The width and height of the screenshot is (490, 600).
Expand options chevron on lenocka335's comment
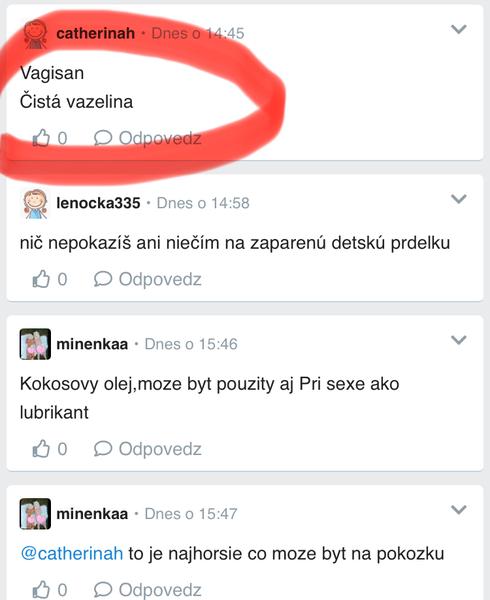pyautogui.click(x=459, y=199)
